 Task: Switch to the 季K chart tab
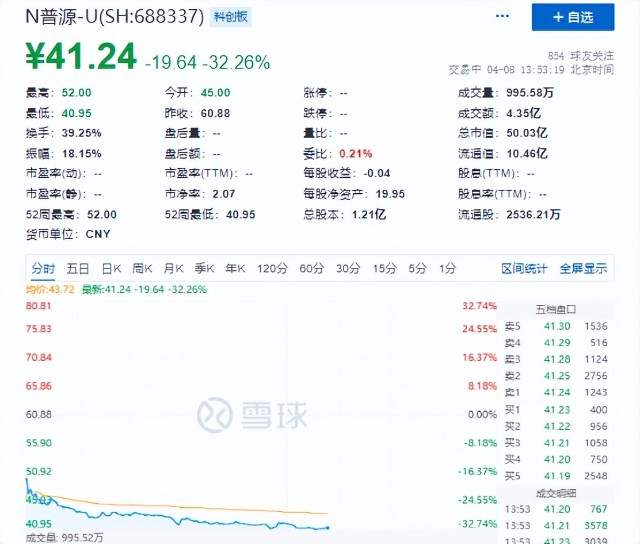[204, 269]
